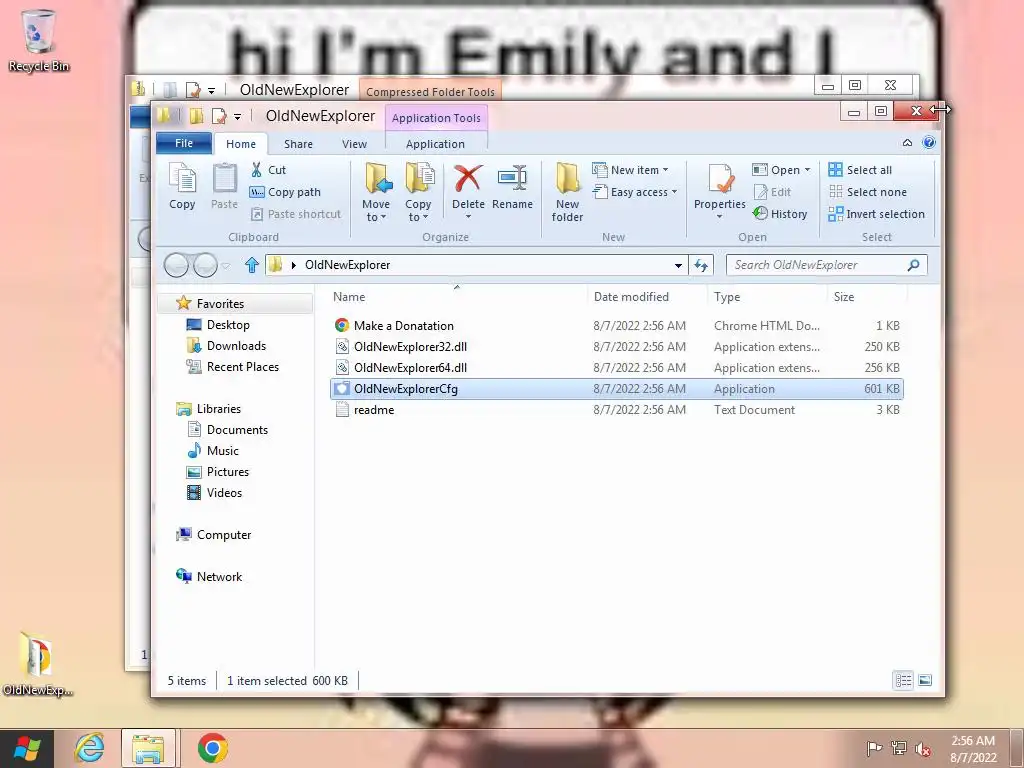Click Select all in the ribbon
The image size is (1024, 768).
pos(860,170)
